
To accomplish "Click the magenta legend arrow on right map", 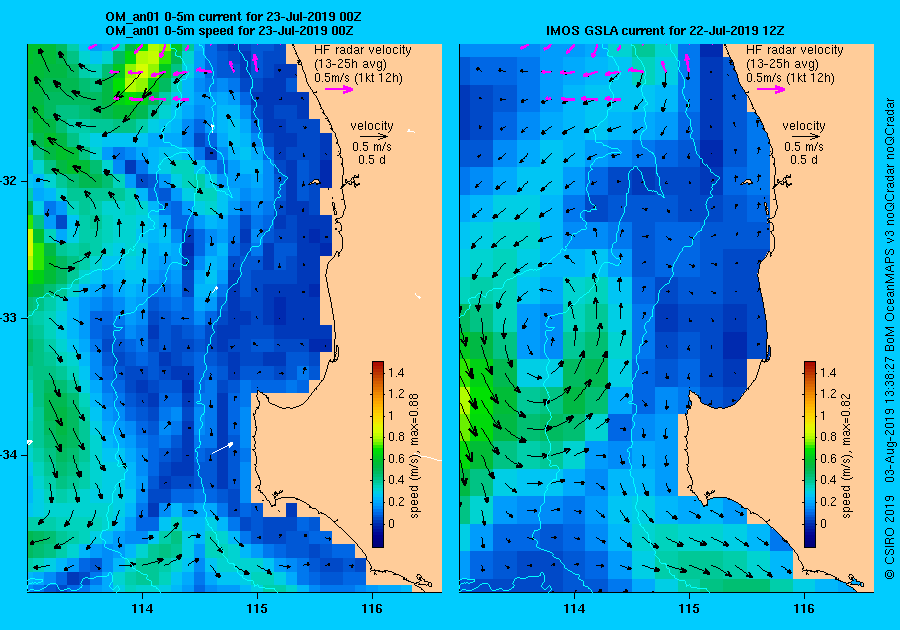I will click(771, 89).
